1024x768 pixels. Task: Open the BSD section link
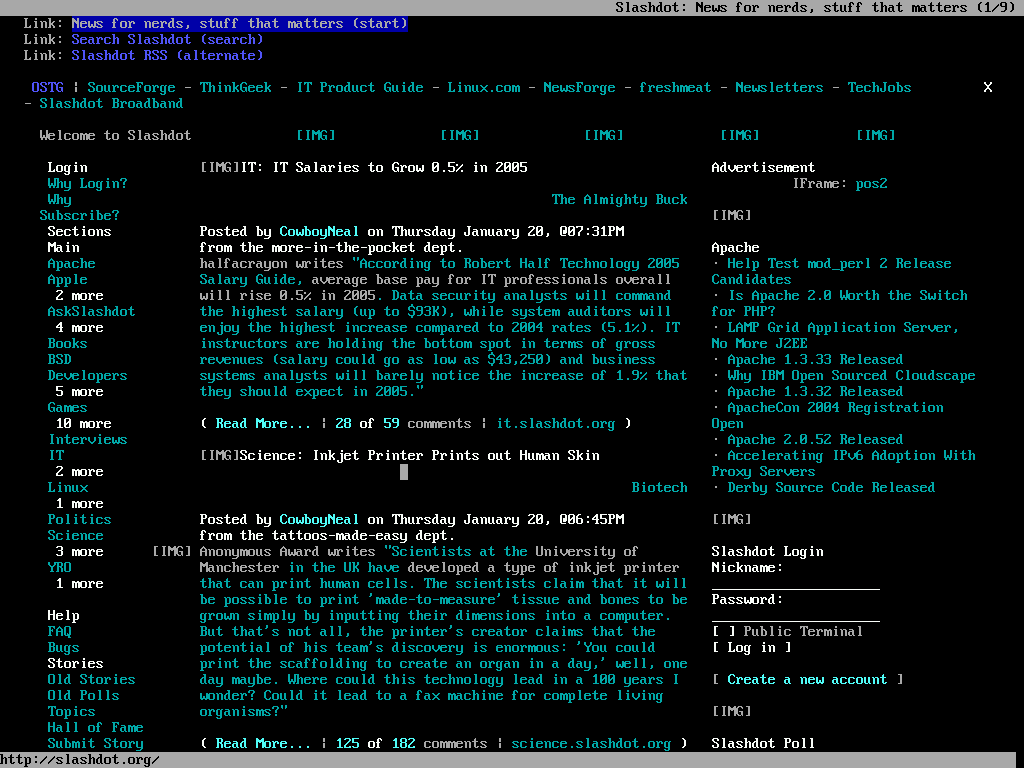(59, 360)
